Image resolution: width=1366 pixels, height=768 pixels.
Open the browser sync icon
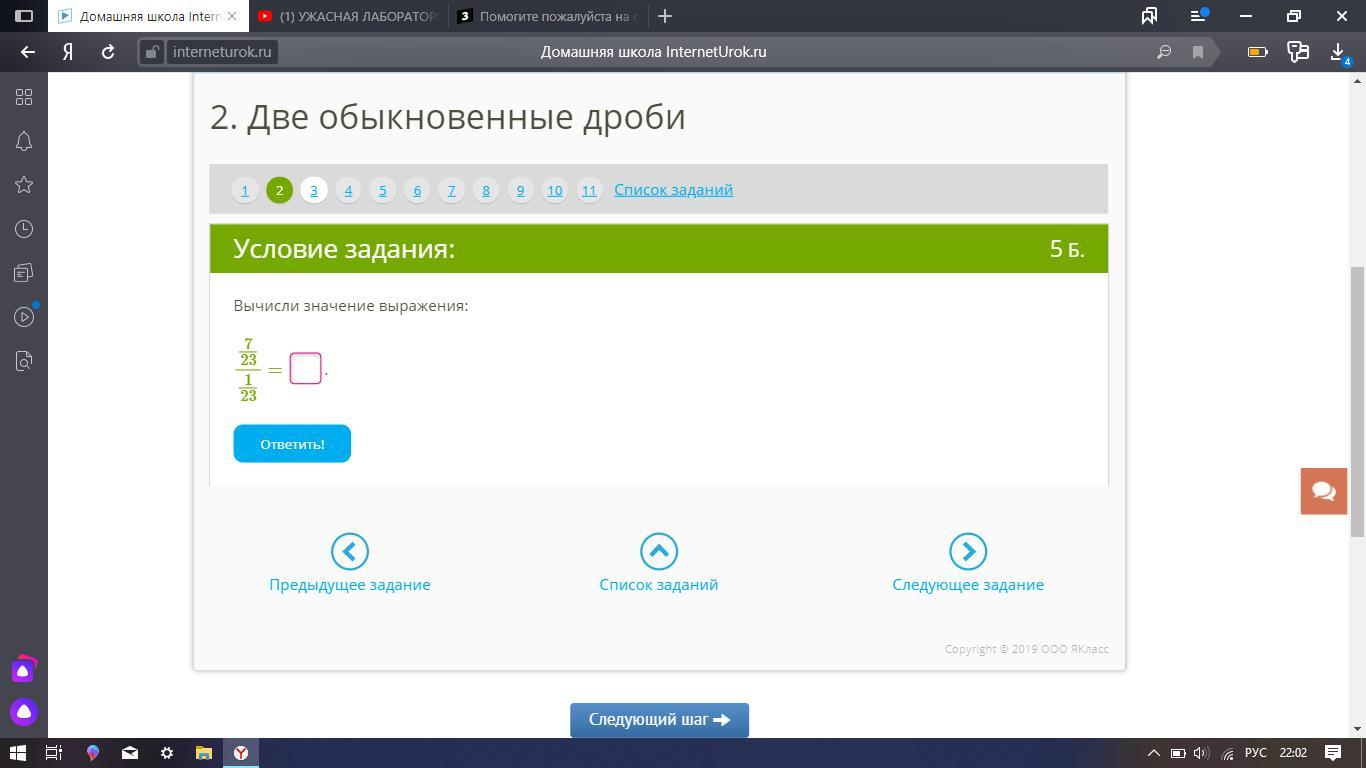pyautogui.click(x=1298, y=52)
